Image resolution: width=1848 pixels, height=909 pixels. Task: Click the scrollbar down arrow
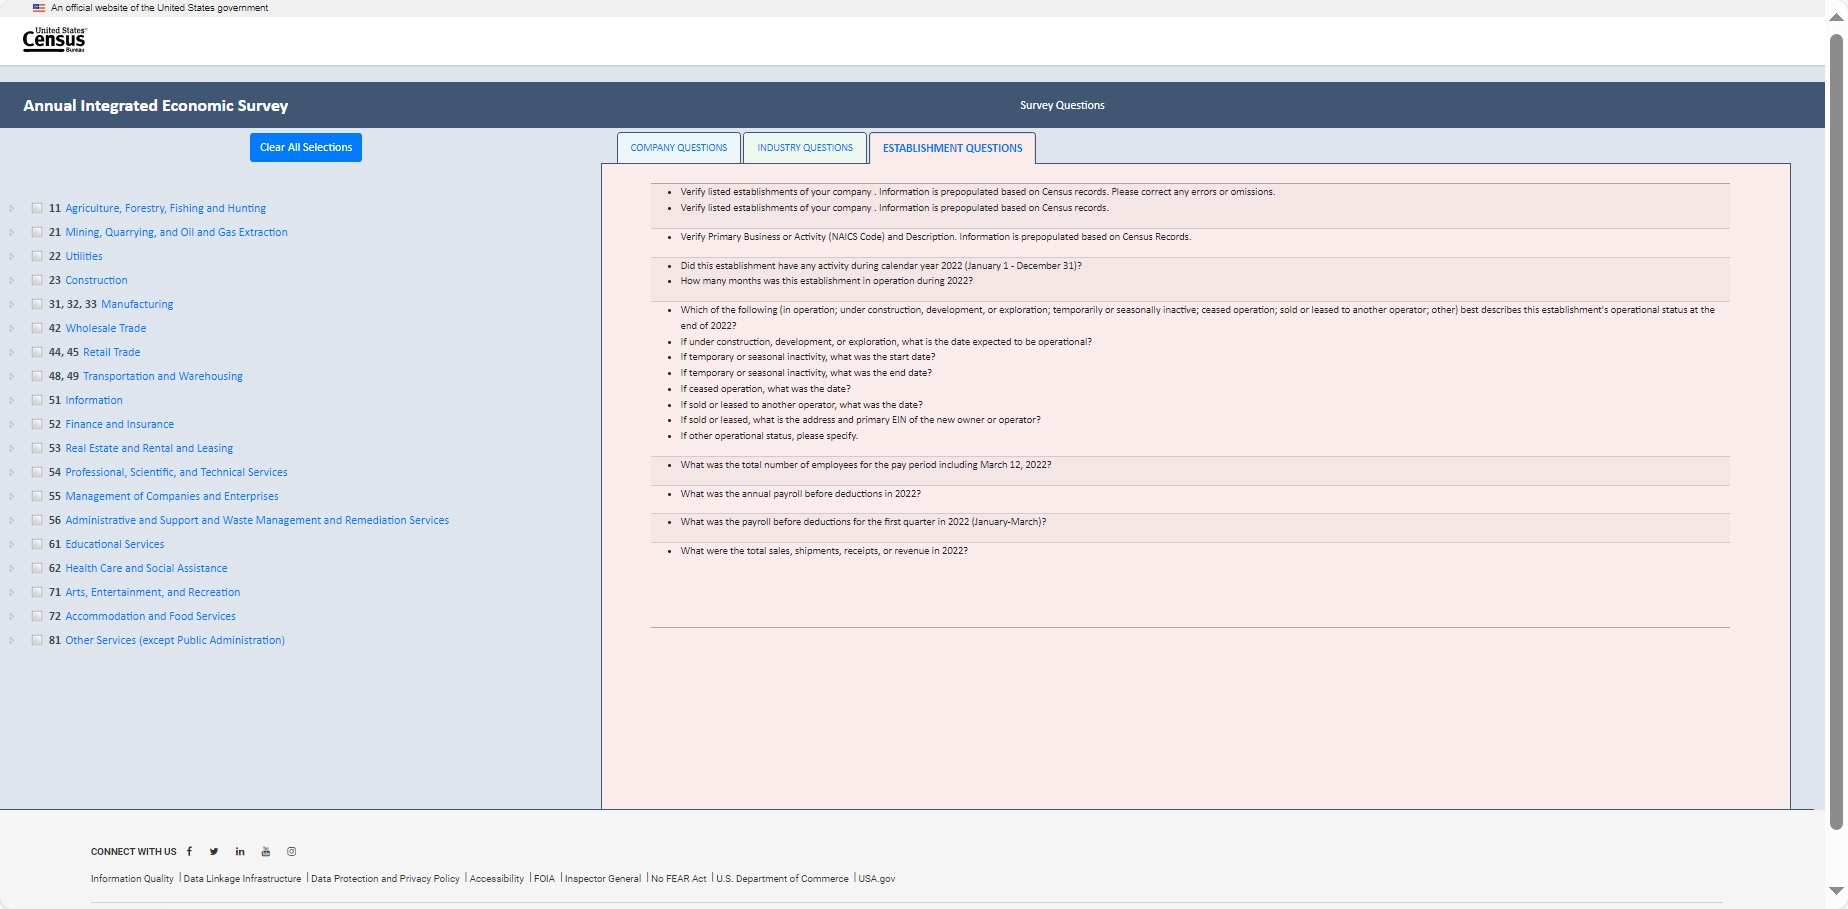point(1836,890)
